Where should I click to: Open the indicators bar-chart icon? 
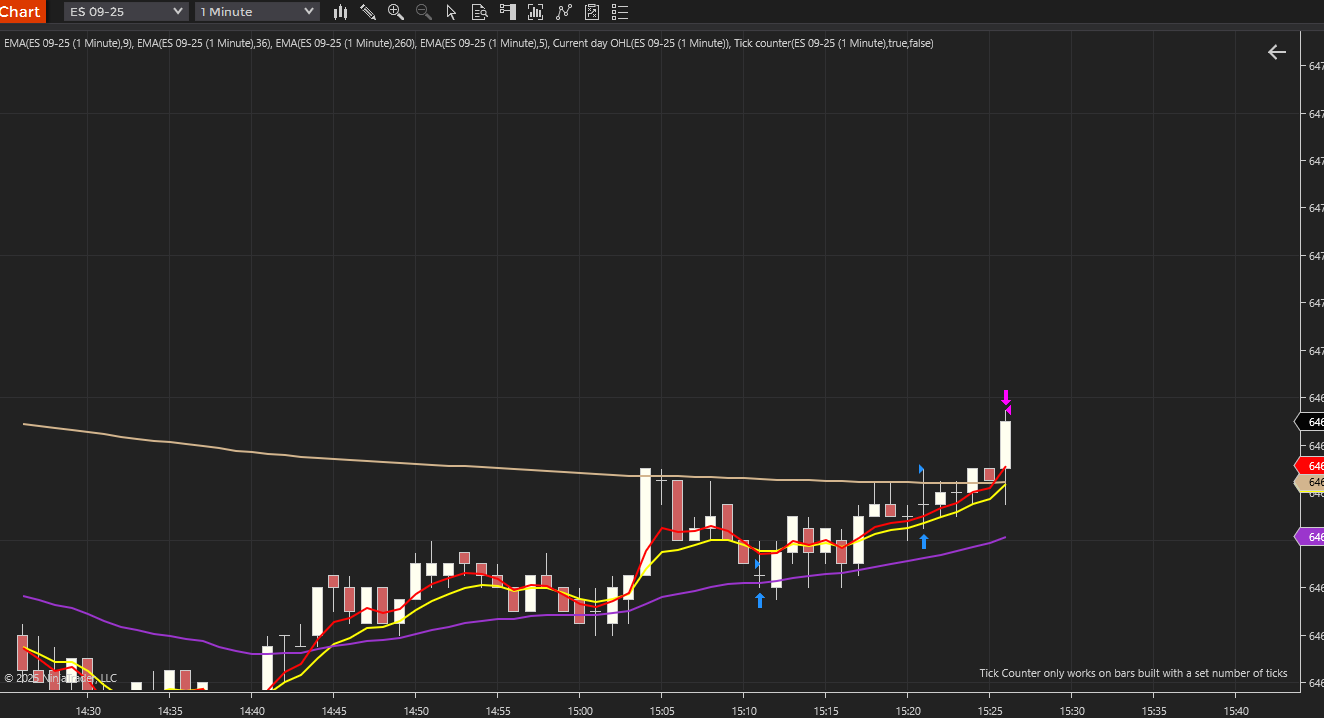[x=535, y=12]
